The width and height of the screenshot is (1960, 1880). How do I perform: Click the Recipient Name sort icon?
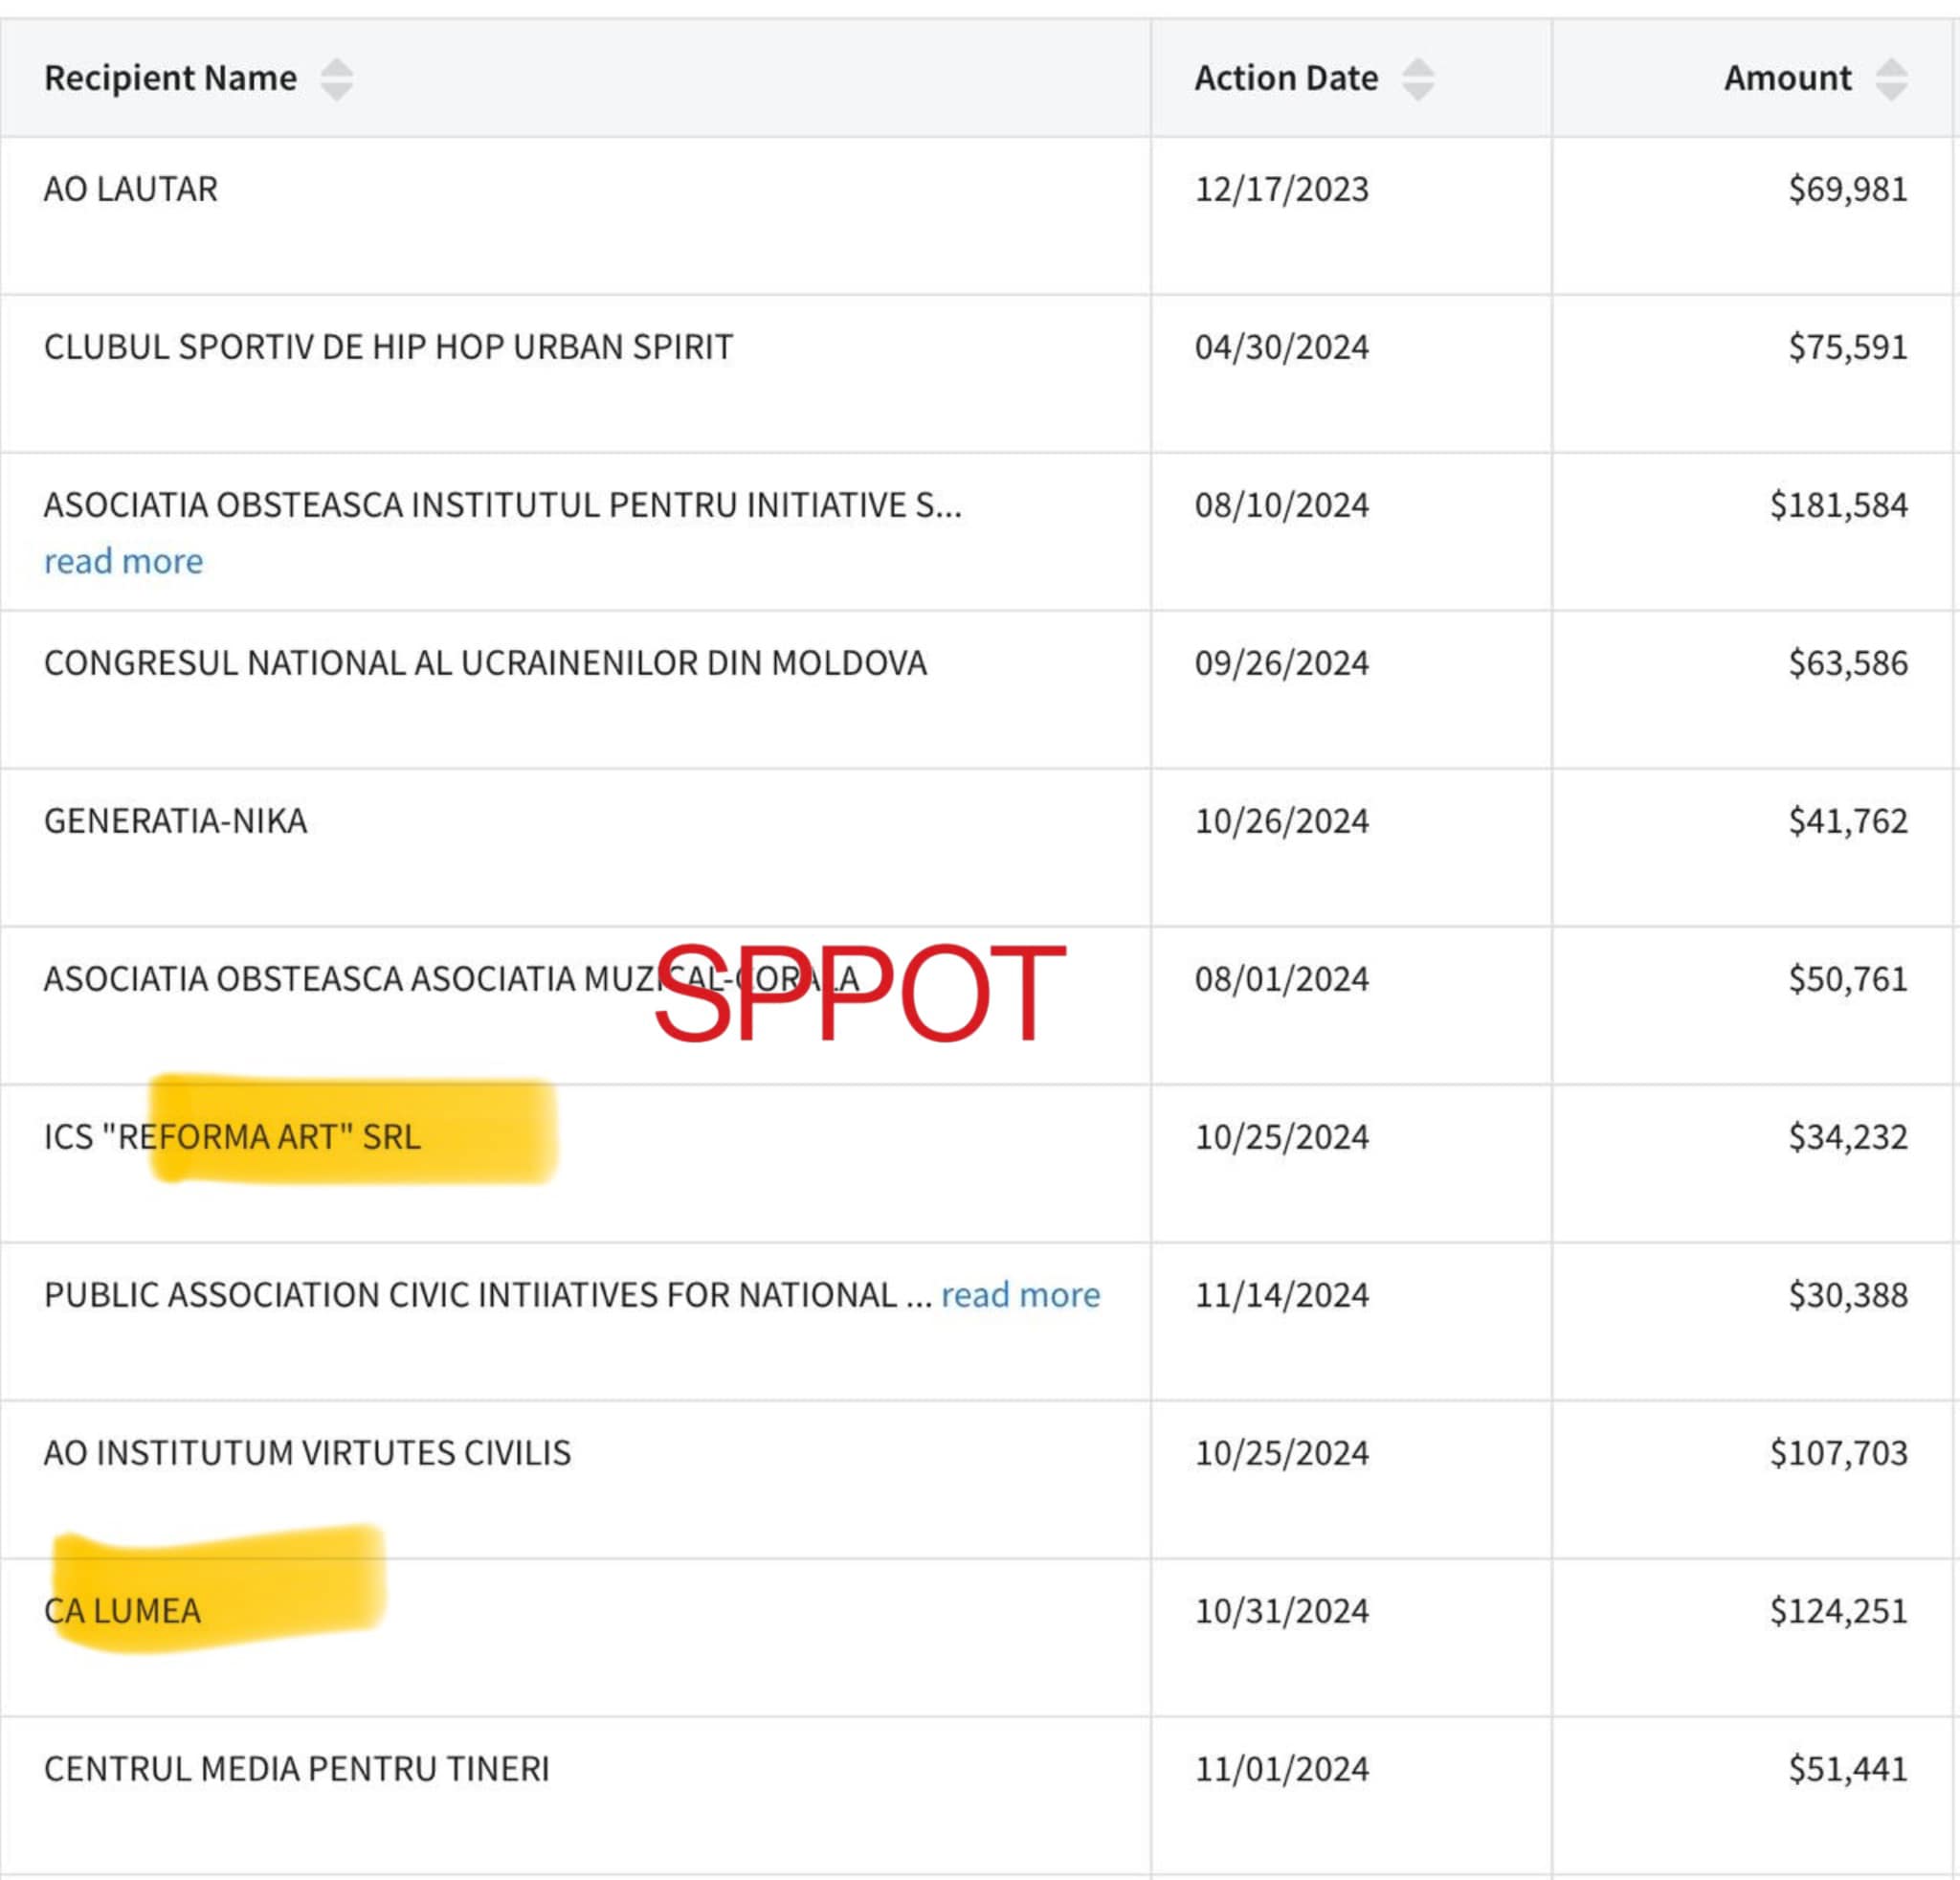click(x=336, y=79)
